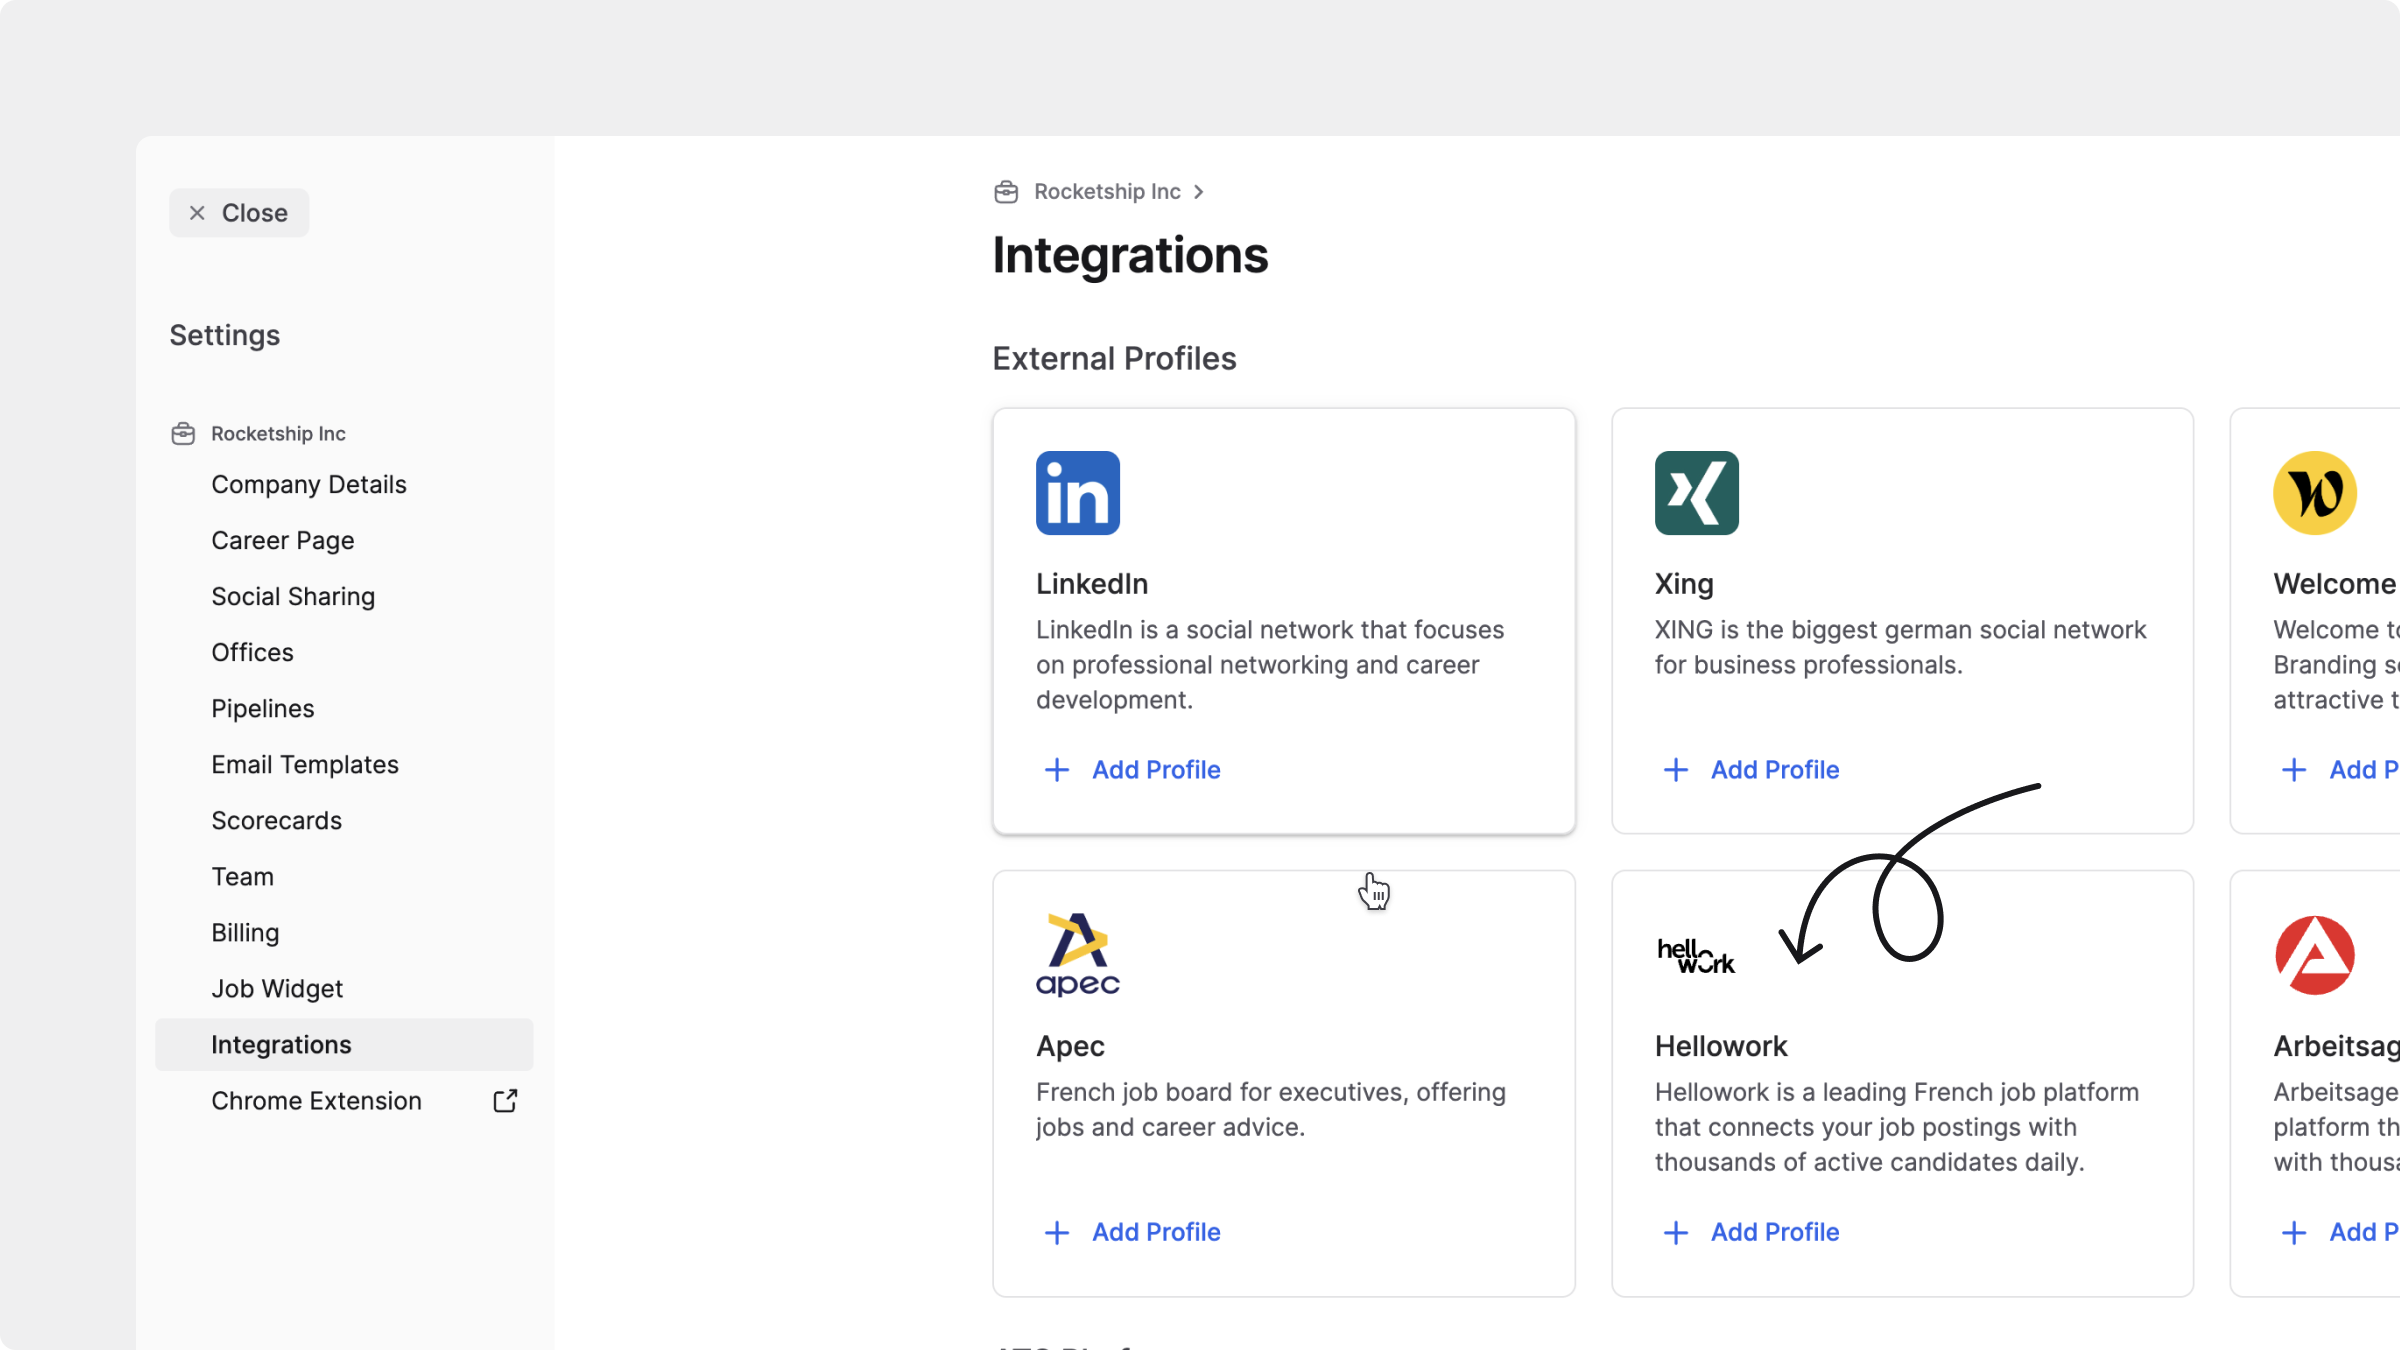Click the Welcome to the Jungle logo
Screen dimensions: 2400x1350
tap(2314, 493)
